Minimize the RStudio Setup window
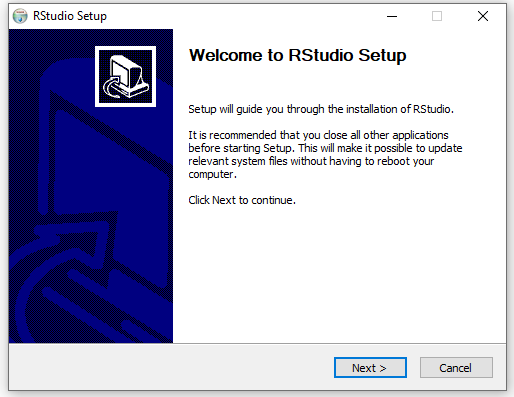 coord(392,16)
